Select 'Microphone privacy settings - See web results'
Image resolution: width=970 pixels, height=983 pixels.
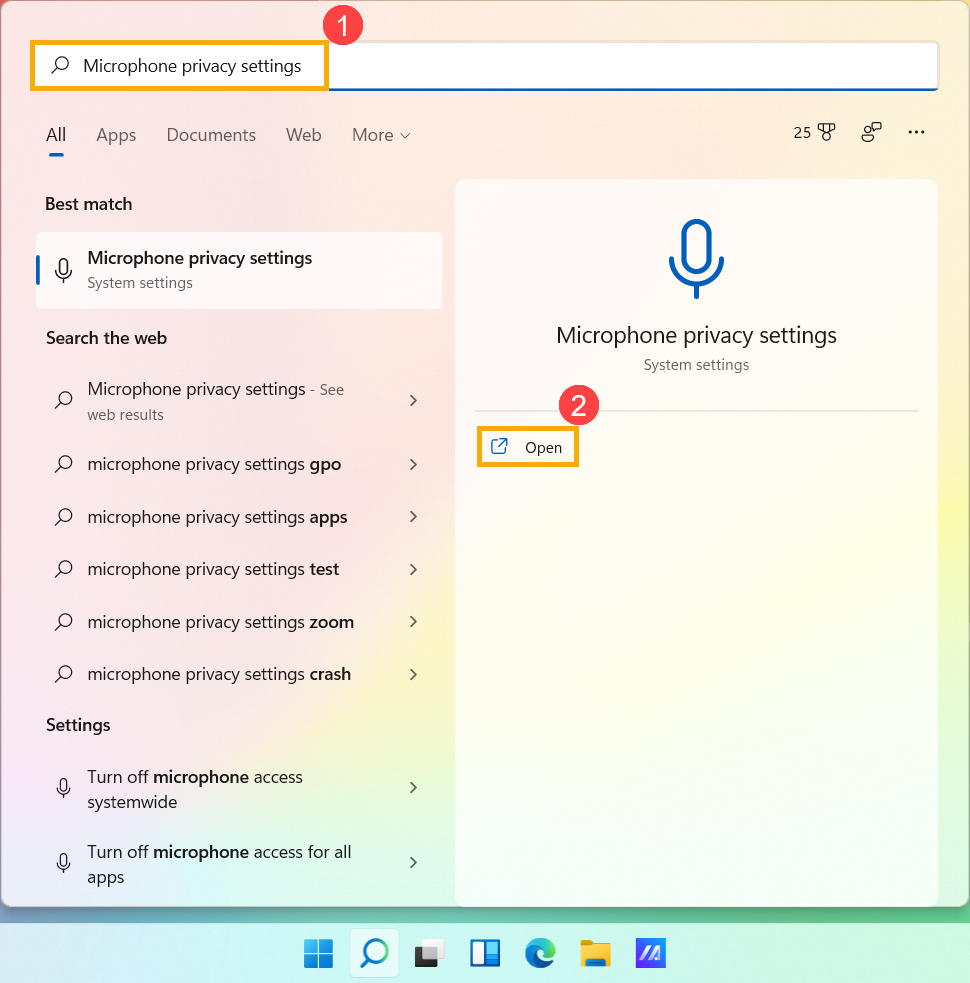pyautogui.click(x=239, y=401)
